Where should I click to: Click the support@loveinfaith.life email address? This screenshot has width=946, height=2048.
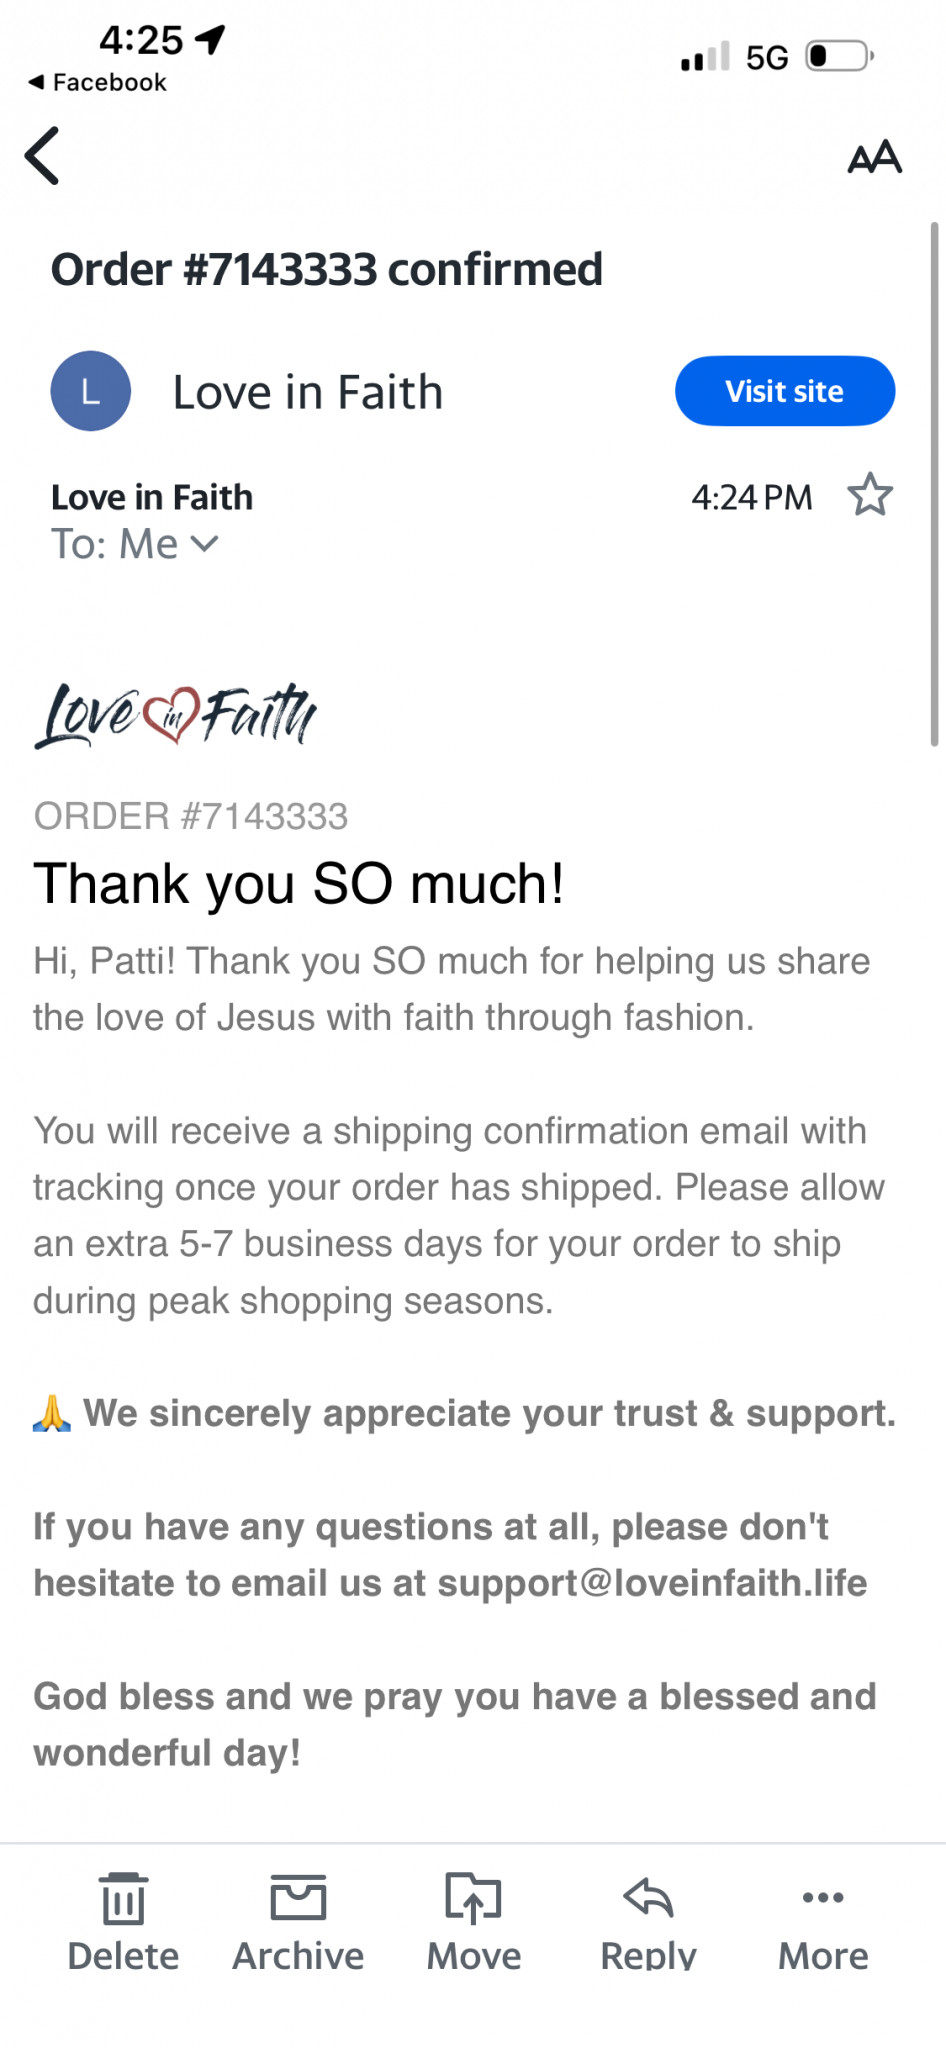652,1583
